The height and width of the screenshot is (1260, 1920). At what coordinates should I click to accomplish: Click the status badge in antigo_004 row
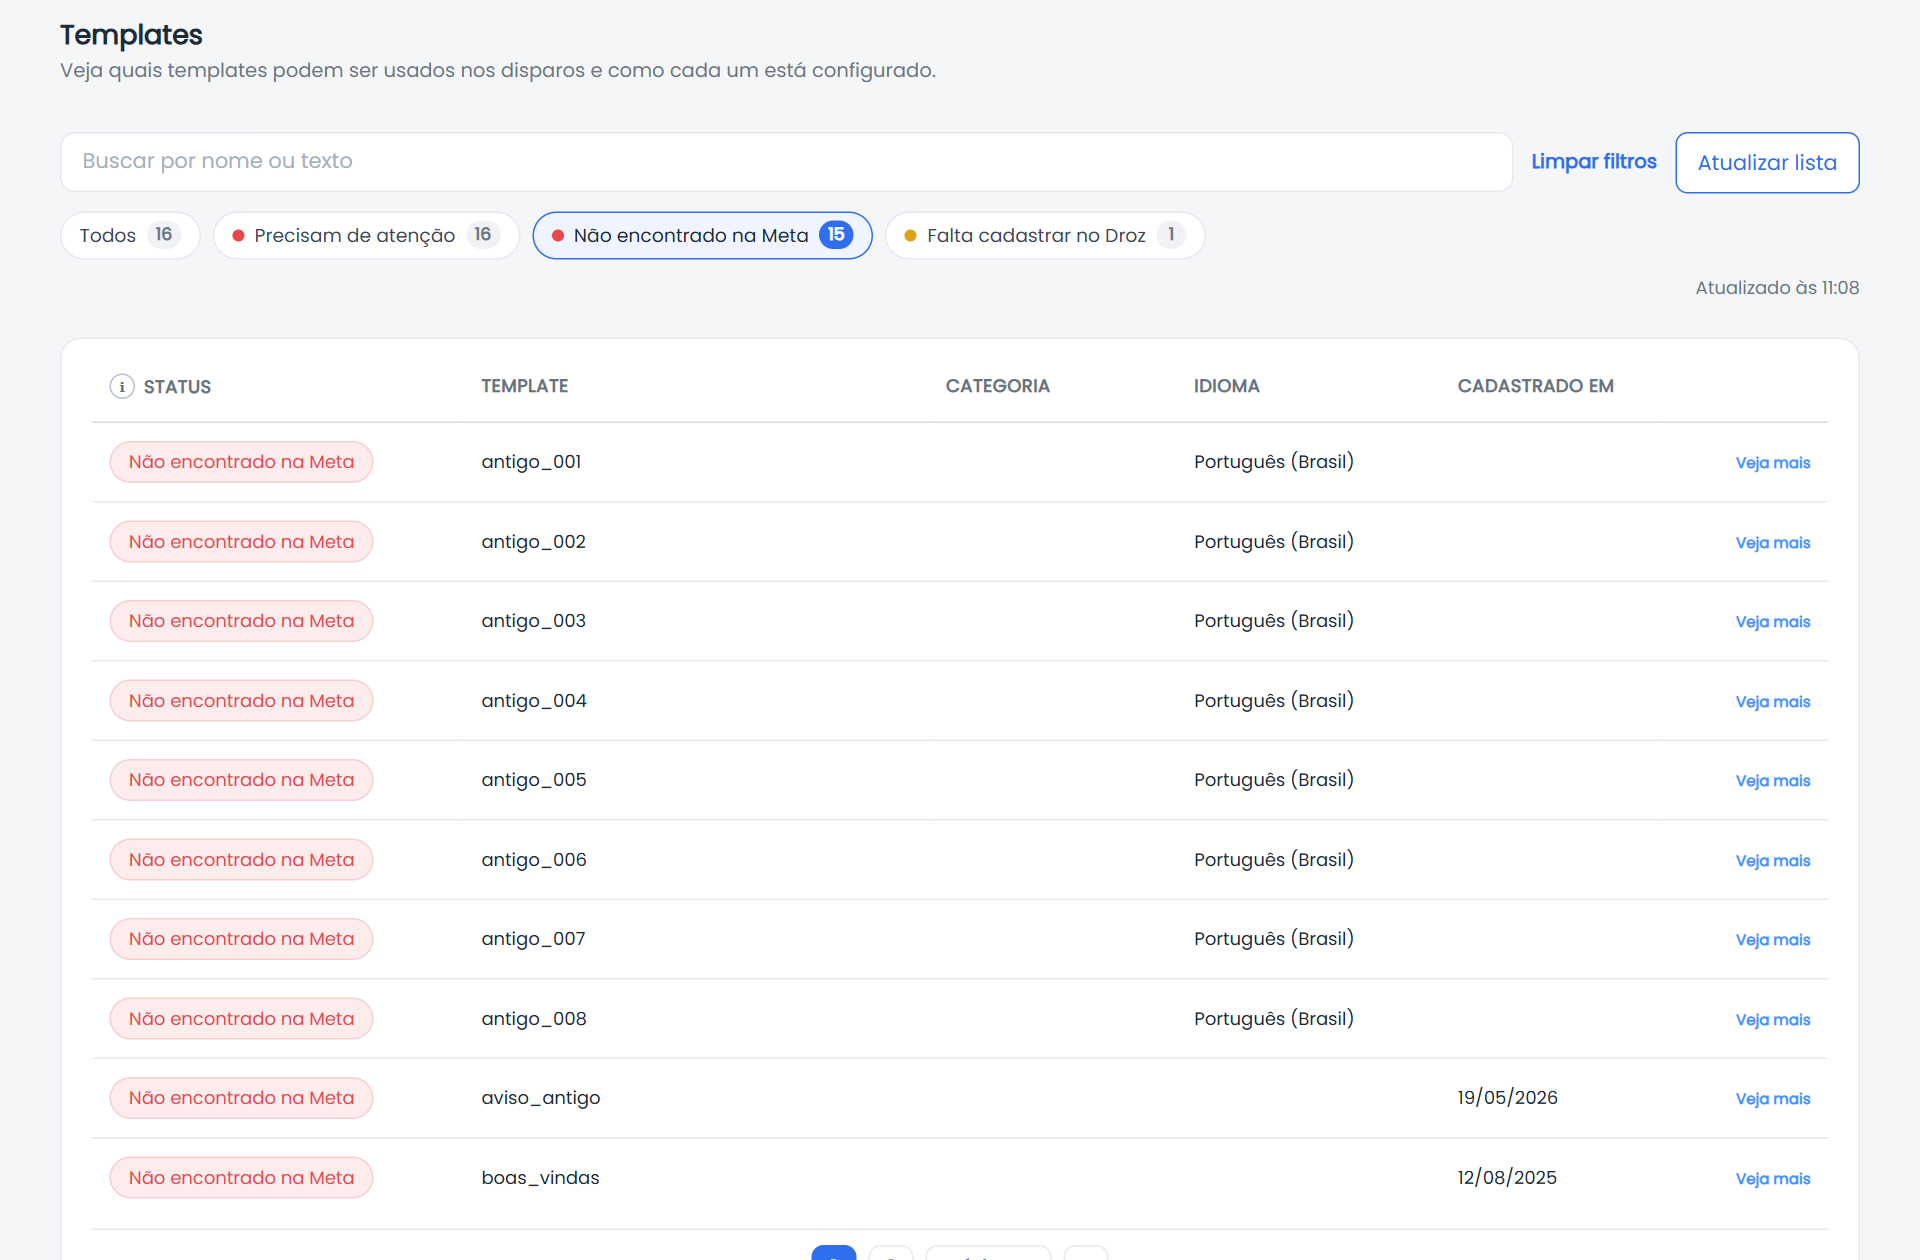click(x=241, y=701)
